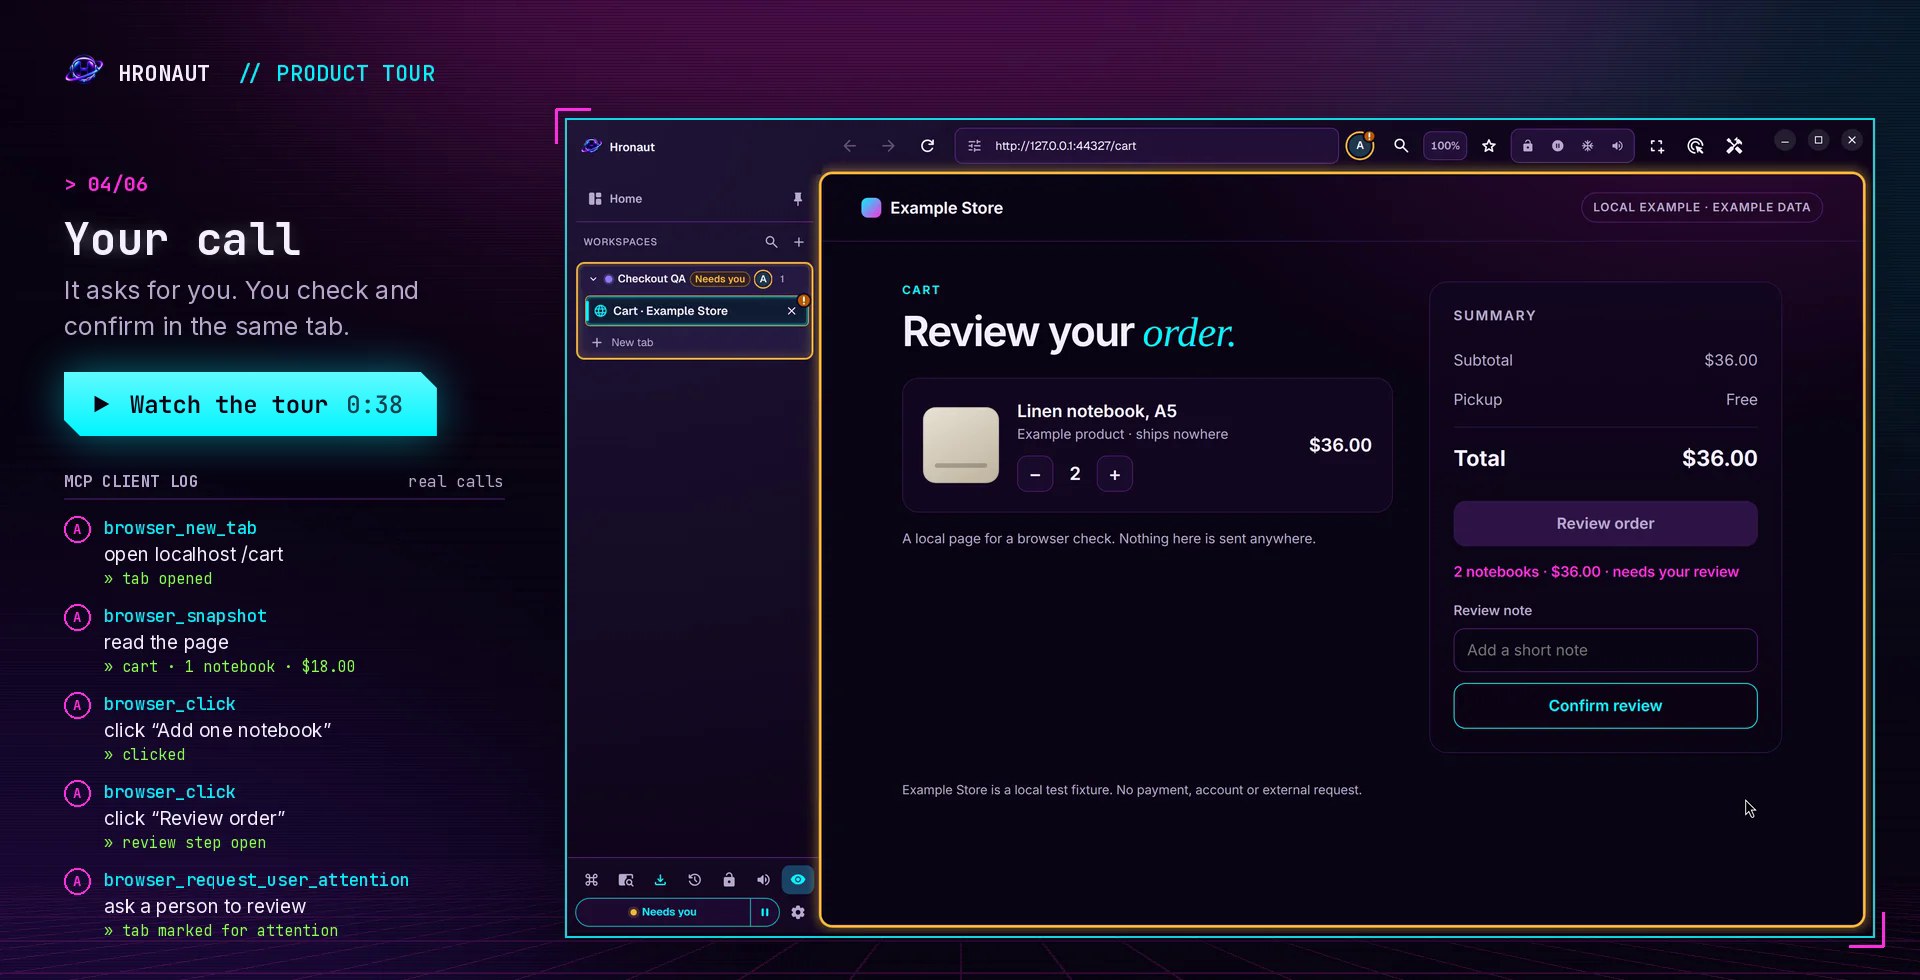
Task: Open the page search icon in the sidebar footer
Action: tap(626, 880)
